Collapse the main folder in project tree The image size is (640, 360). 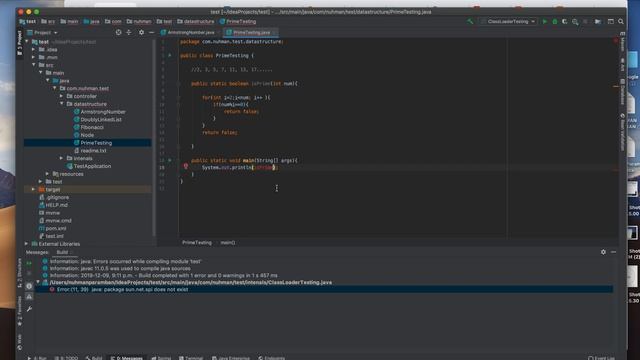click(41, 73)
